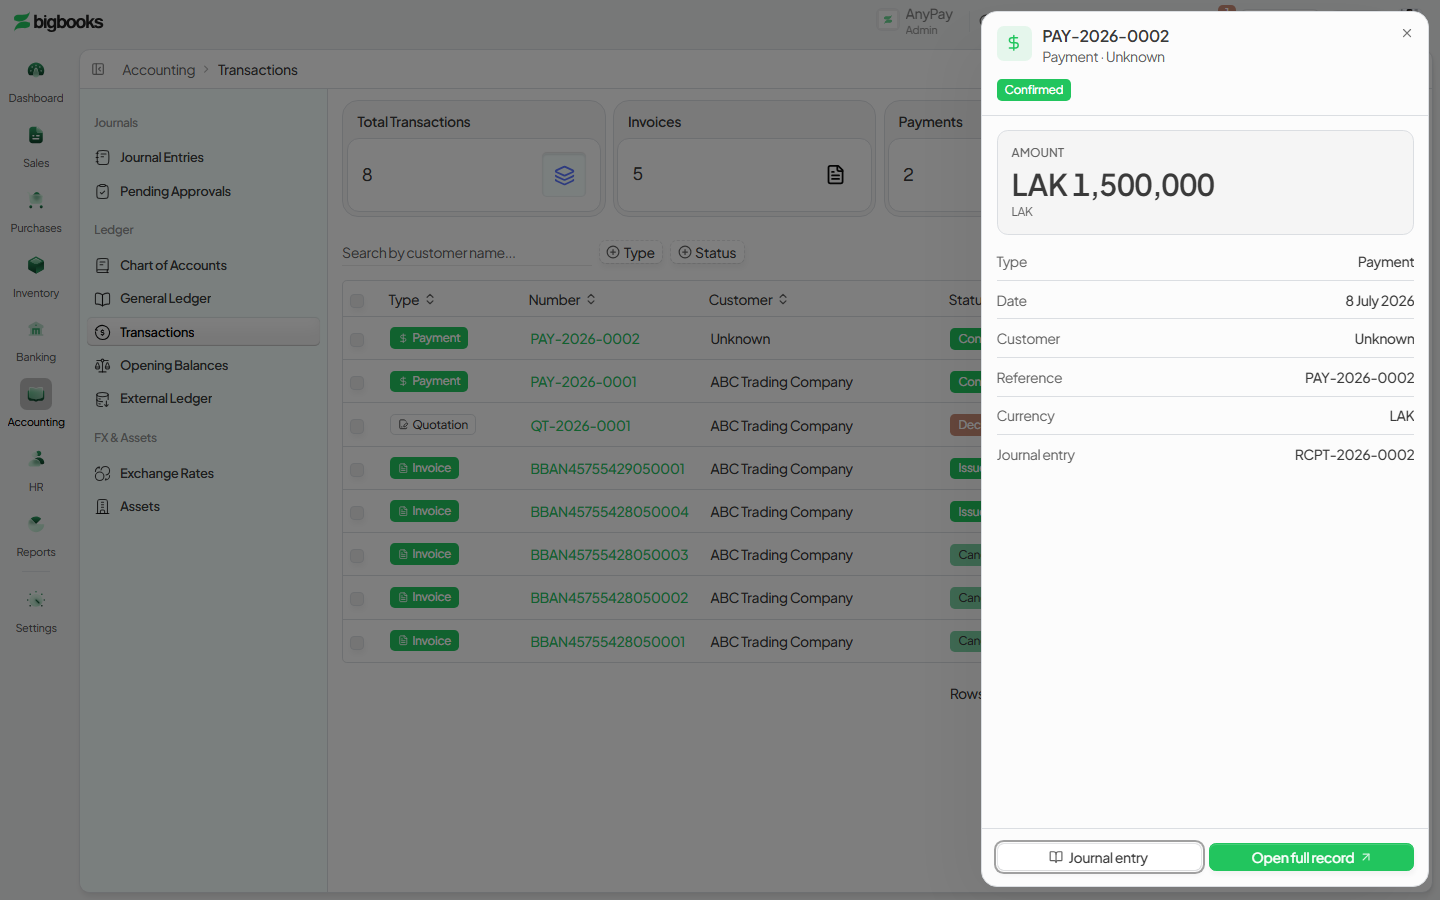
Task: Check the select-all checkbox in table header
Action: pyautogui.click(x=357, y=300)
